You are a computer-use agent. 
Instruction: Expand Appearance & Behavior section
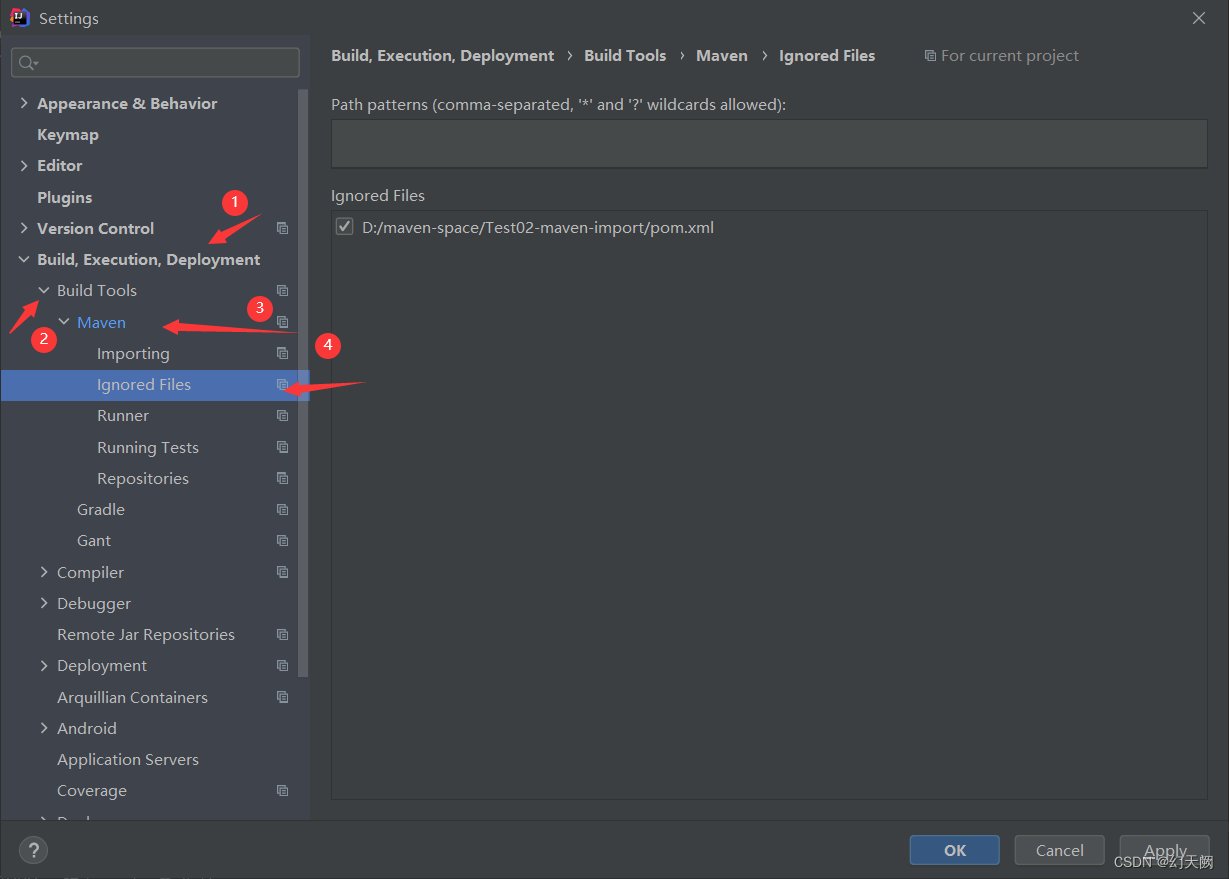[x=24, y=103]
